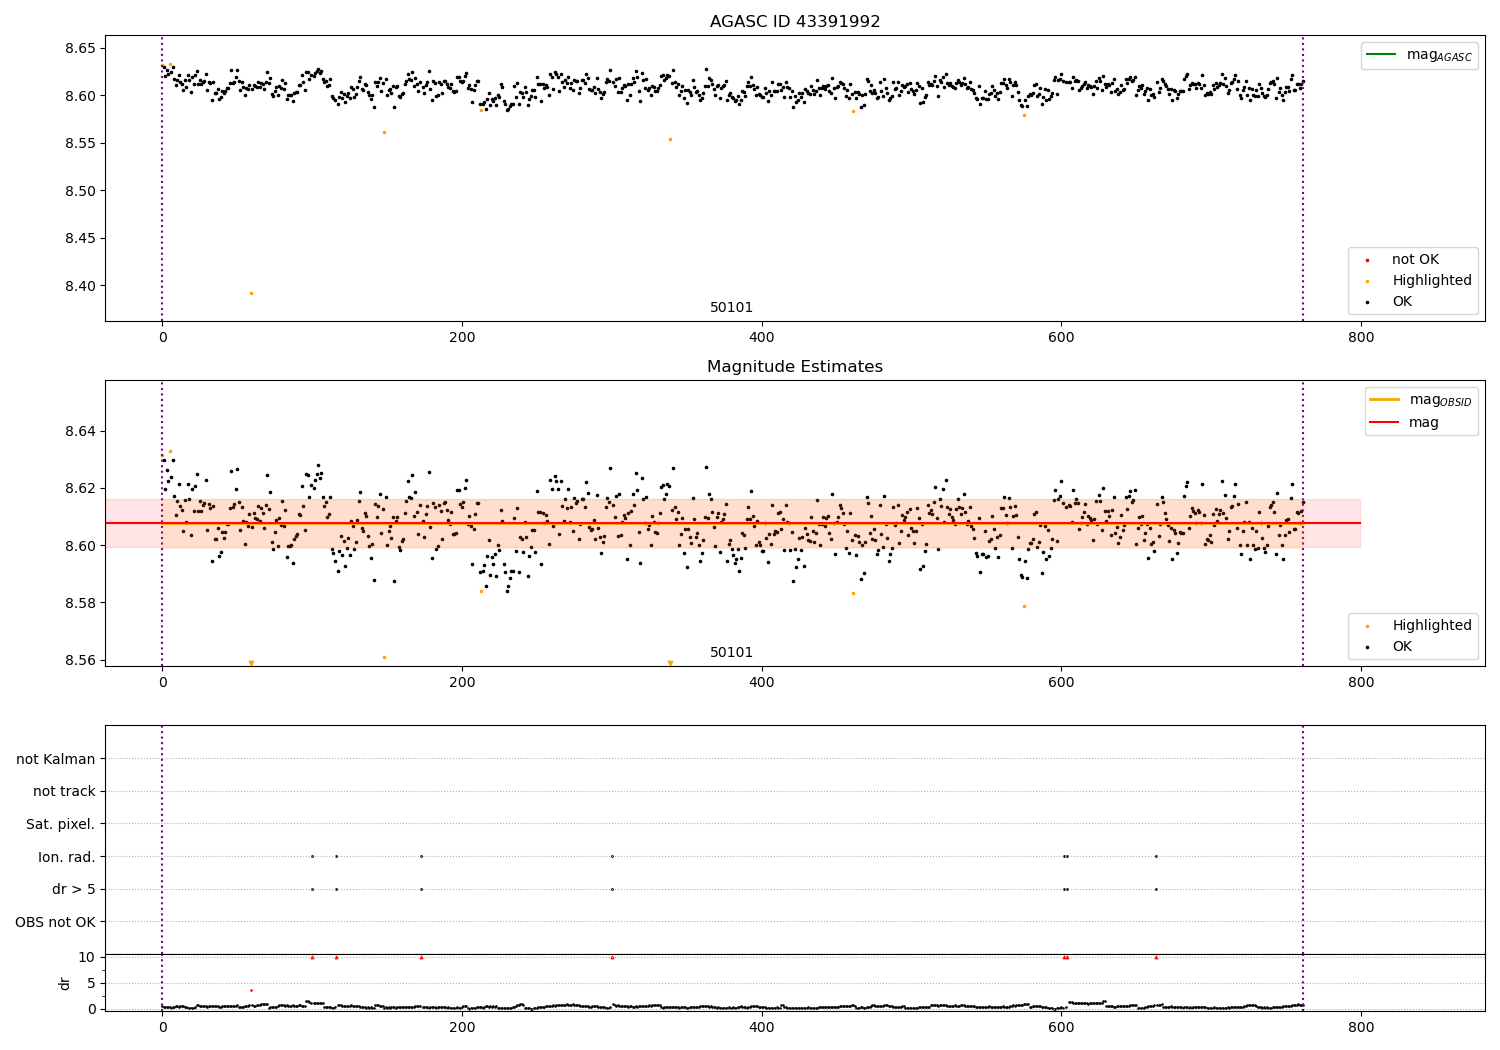
Task: Click the 'AGASC ID 43391992' plot title
Action: 795,22
